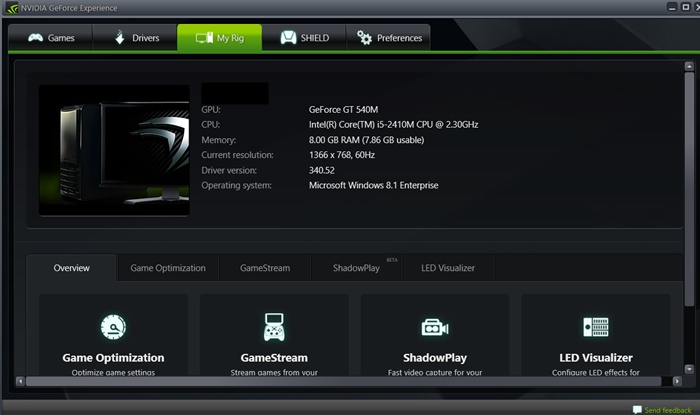The height and width of the screenshot is (415, 700).
Task: Maximize the GeForce Experience window
Action: pyautogui.click(x=686, y=7)
